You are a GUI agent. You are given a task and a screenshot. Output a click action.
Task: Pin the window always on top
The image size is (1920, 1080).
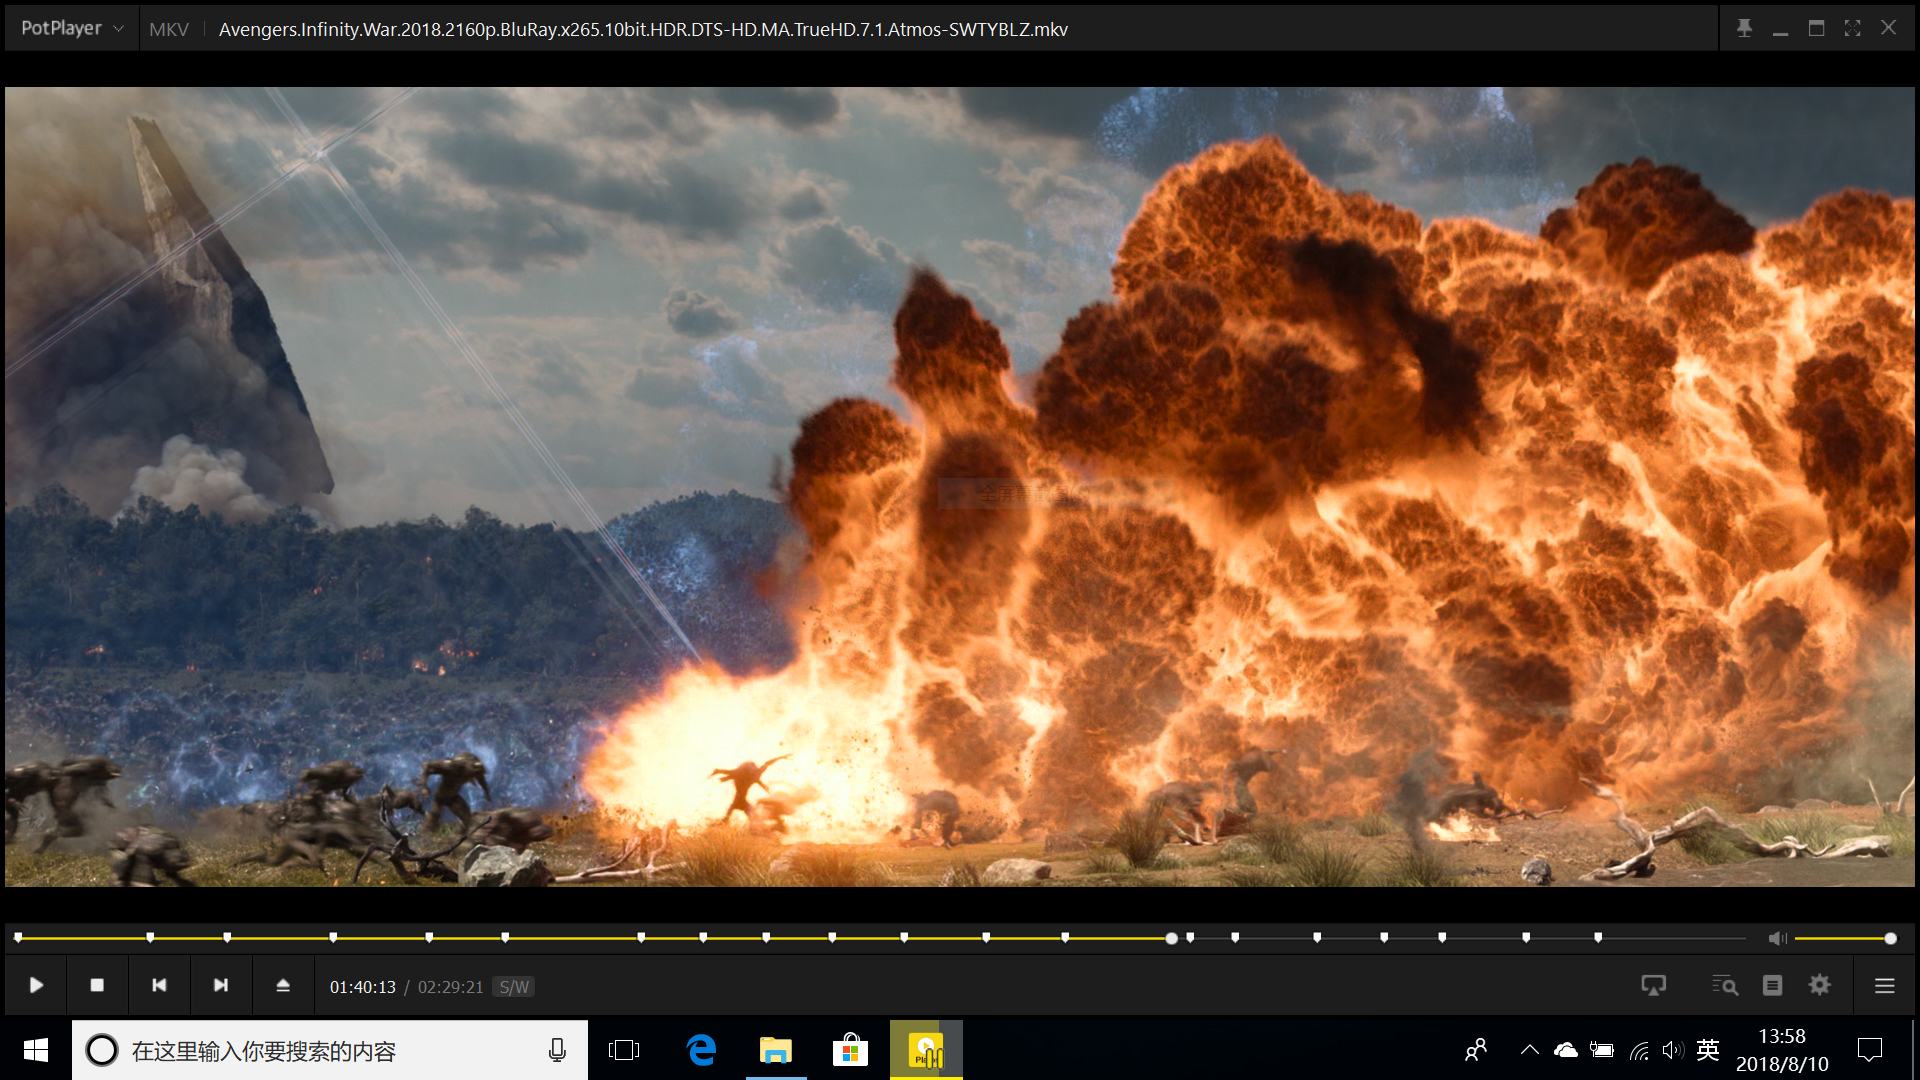[x=1744, y=28]
